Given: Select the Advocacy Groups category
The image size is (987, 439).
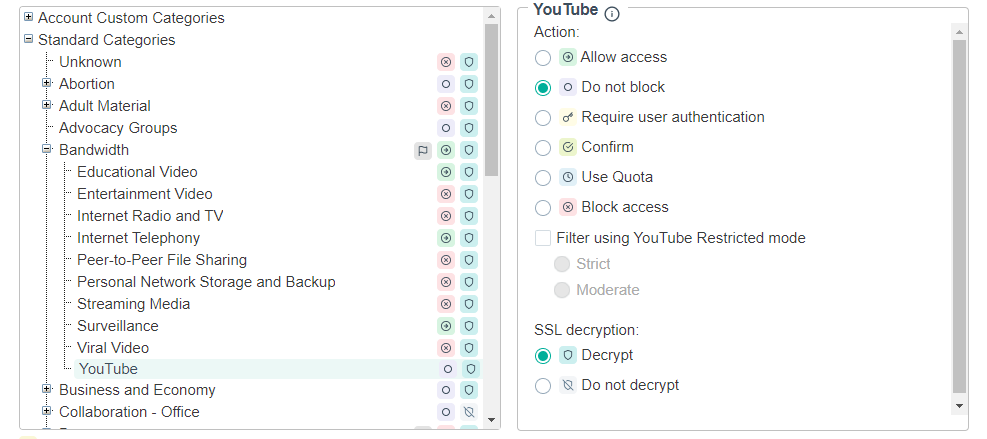Looking at the screenshot, I should pos(118,128).
